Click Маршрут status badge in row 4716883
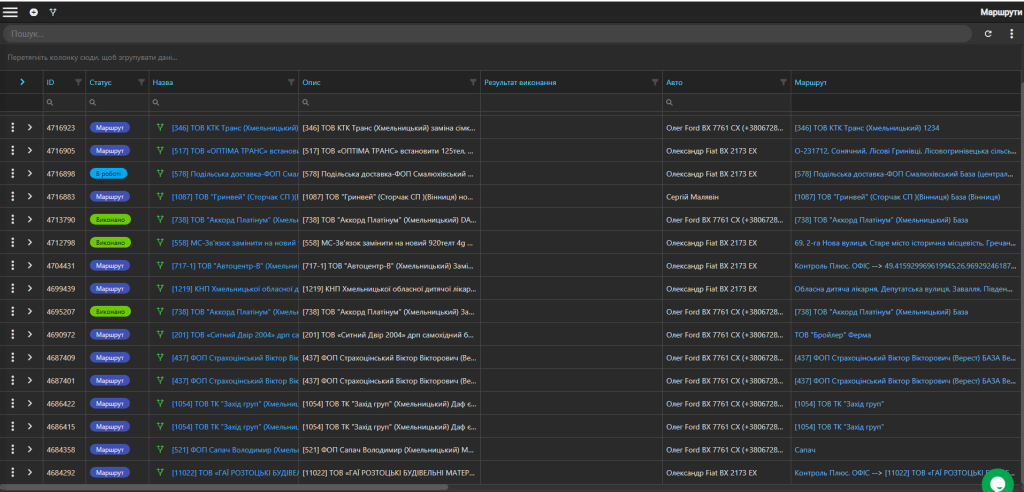The height and width of the screenshot is (492, 1024). 110,197
